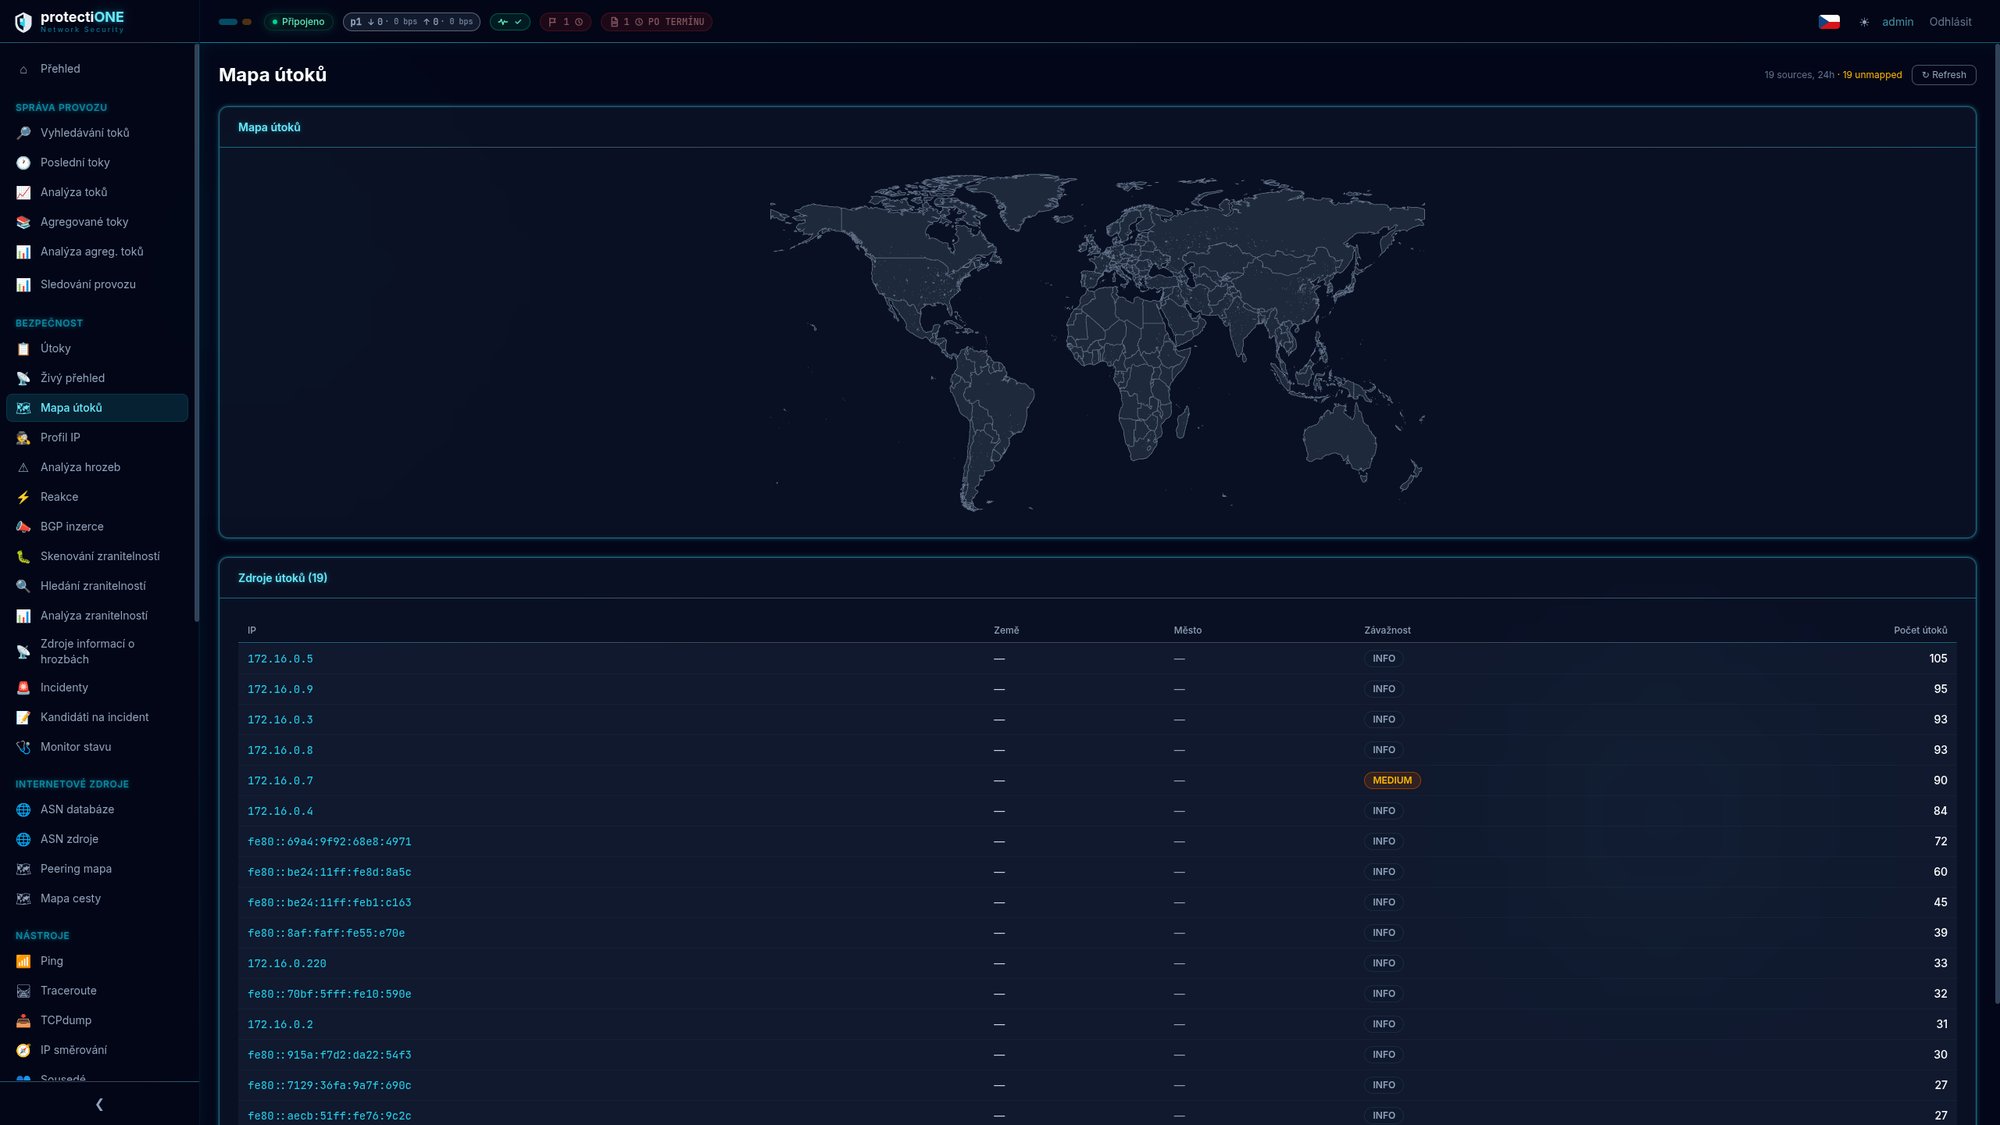The width and height of the screenshot is (2000, 1125).
Task: Open IP fe80::be24:11ff:feb1:c163
Action: pyautogui.click(x=329, y=903)
